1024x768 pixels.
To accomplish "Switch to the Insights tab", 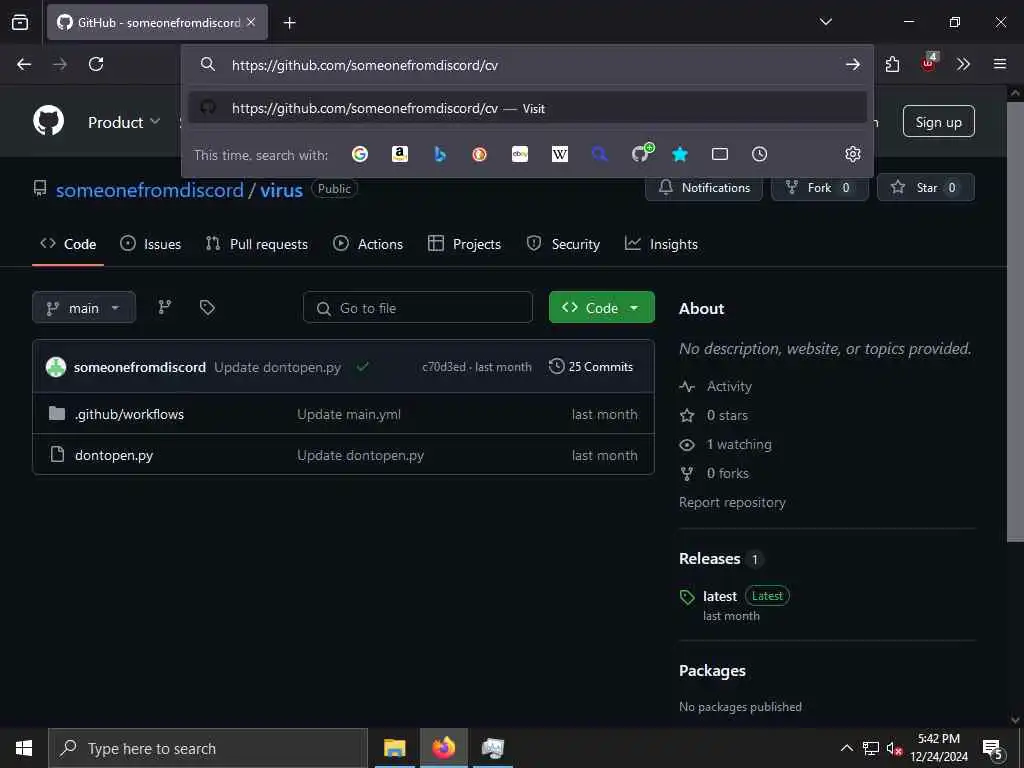I will [x=662, y=244].
